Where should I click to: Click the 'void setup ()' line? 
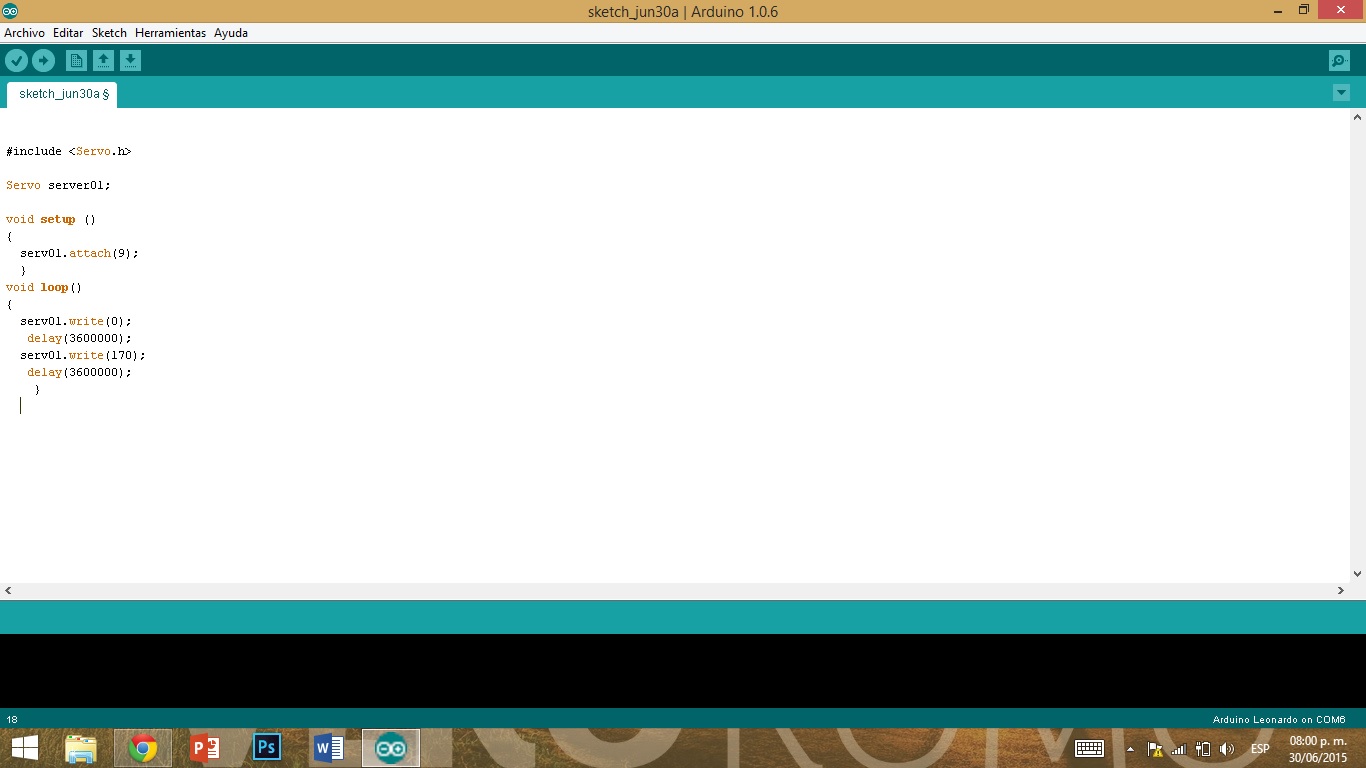coord(51,220)
